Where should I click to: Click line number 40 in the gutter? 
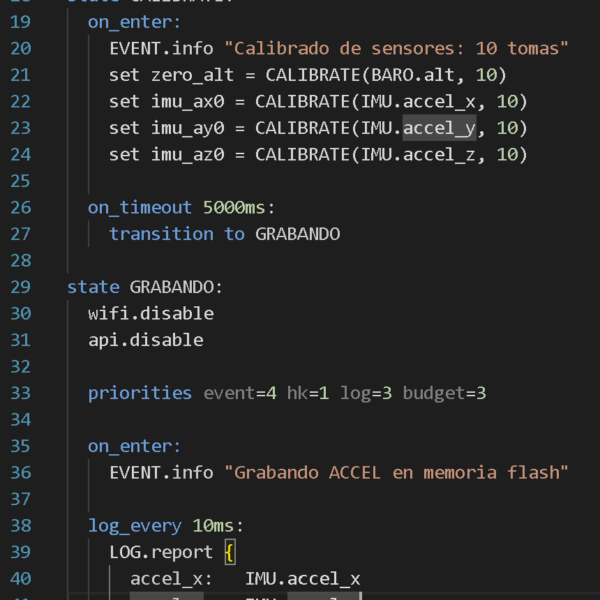pyautogui.click(x=20, y=579)
